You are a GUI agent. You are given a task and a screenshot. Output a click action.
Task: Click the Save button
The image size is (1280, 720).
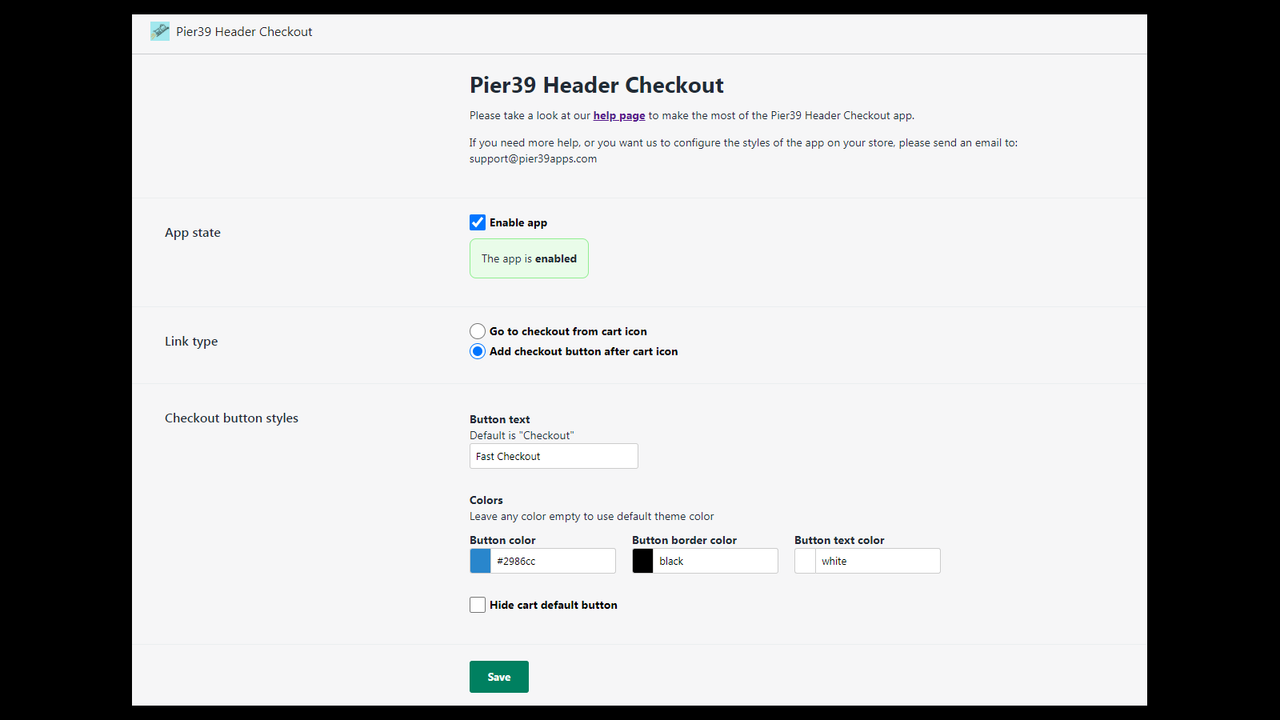[498, 676]
